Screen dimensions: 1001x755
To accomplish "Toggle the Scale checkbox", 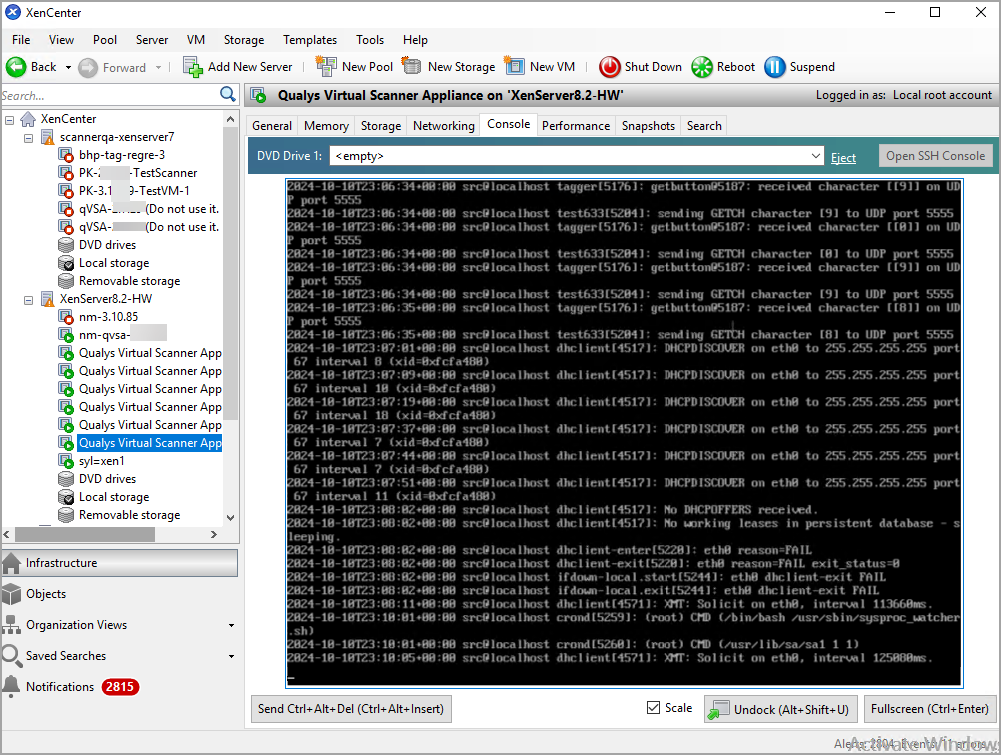I will coord(653,708).
